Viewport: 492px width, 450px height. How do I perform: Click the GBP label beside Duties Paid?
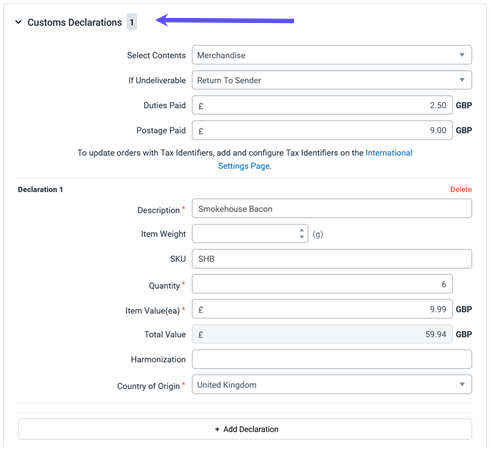pos(464,105)
